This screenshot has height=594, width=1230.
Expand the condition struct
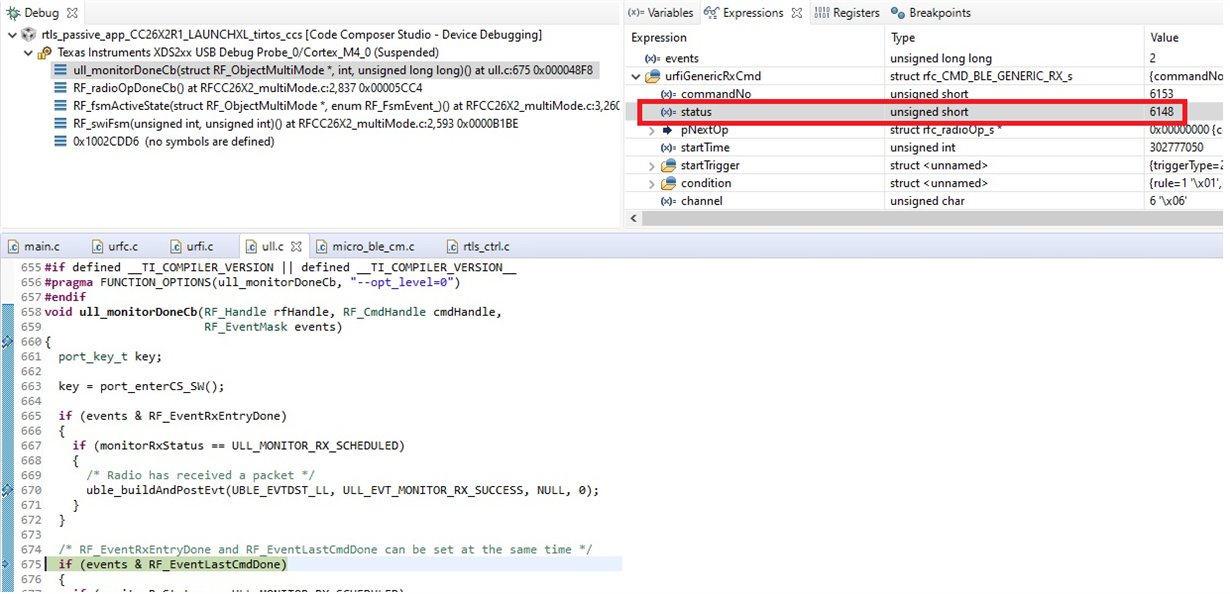coord(652,184)
